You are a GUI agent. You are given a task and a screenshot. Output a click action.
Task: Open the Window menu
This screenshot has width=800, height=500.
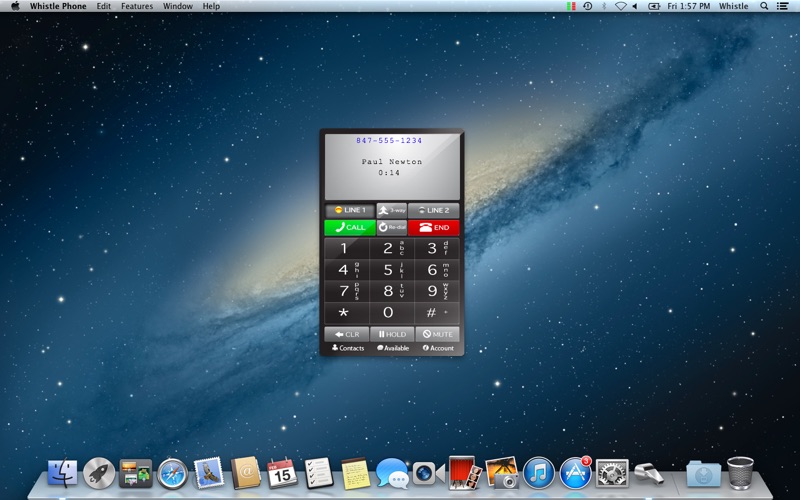178,6
